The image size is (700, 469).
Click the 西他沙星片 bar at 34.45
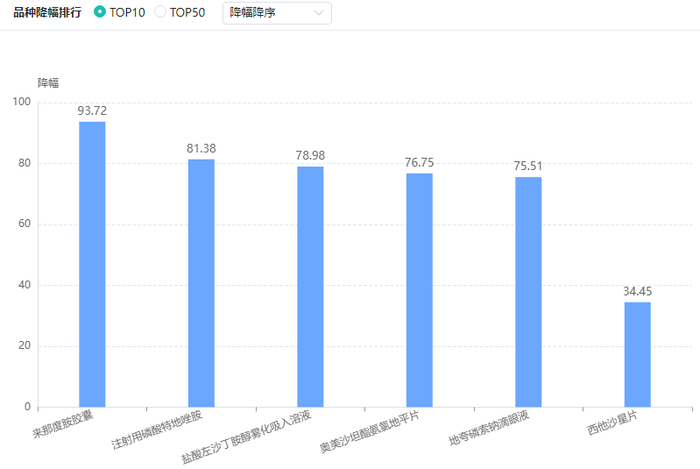638,354
